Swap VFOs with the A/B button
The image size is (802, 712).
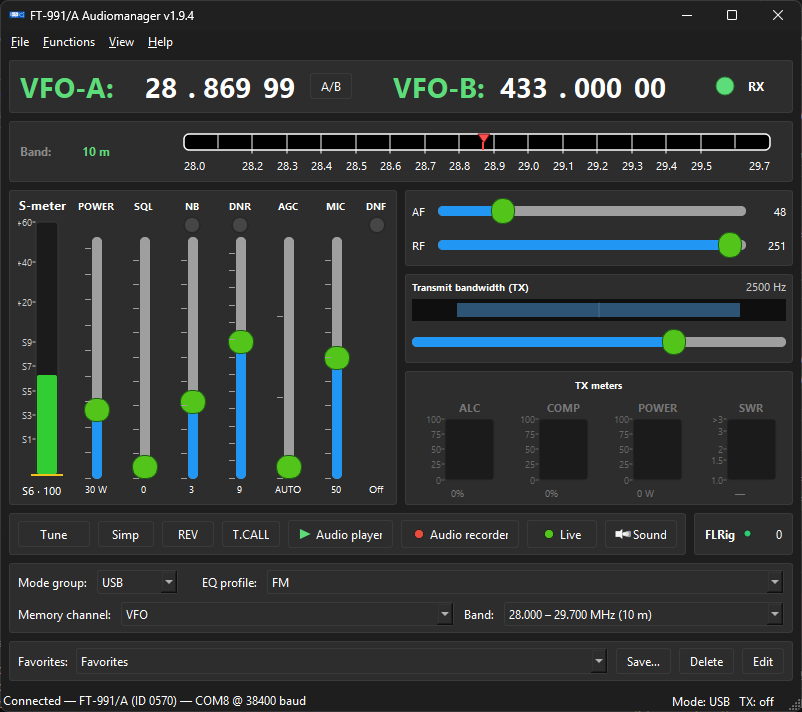(330, 87)
